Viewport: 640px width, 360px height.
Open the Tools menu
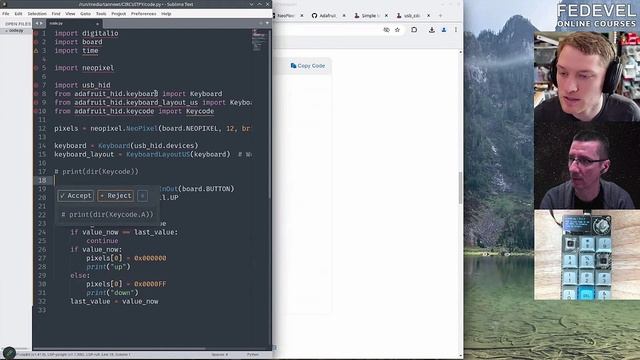(101, 13)
